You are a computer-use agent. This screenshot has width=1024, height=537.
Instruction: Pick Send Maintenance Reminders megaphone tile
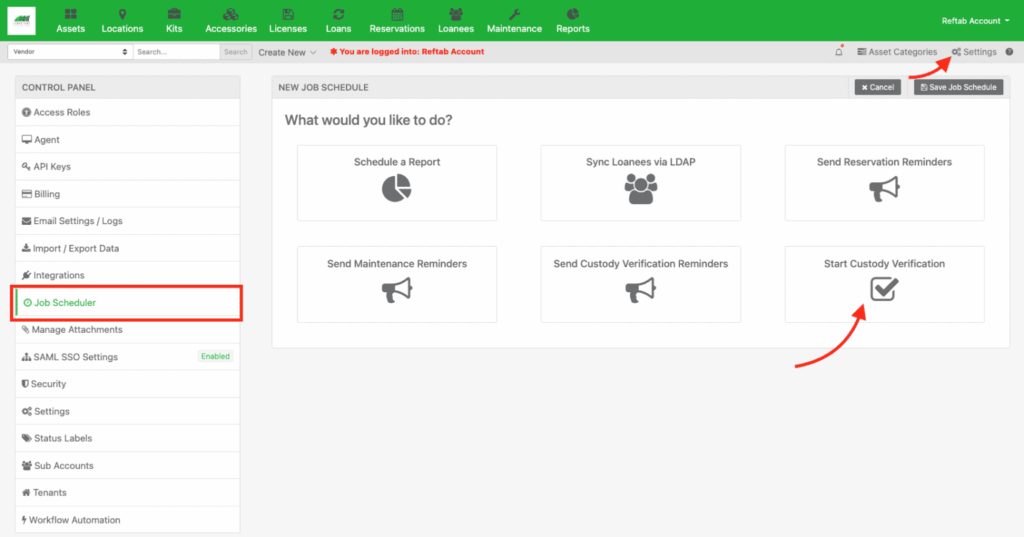396,284
